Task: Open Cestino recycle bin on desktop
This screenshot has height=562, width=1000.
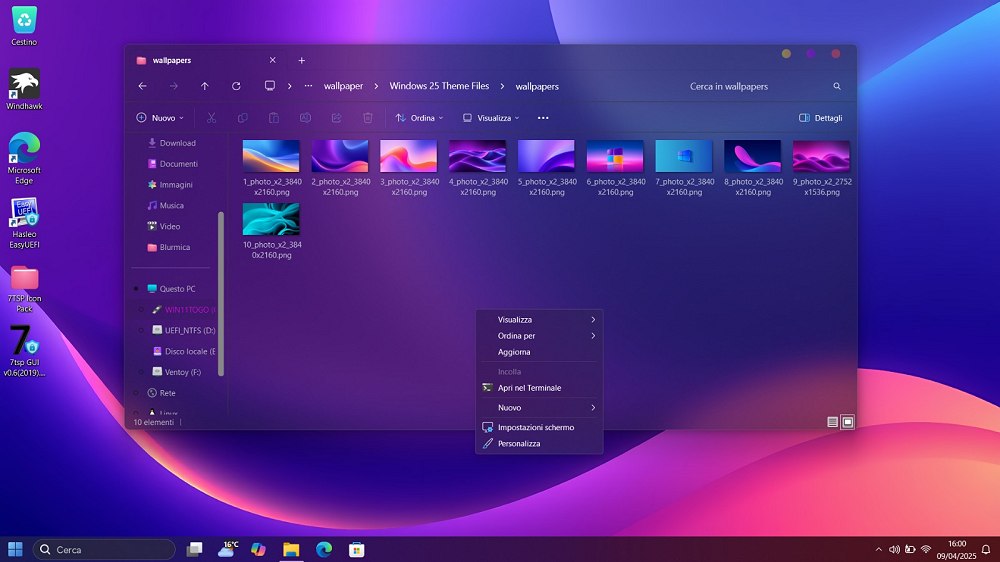Action: (24, 26)
